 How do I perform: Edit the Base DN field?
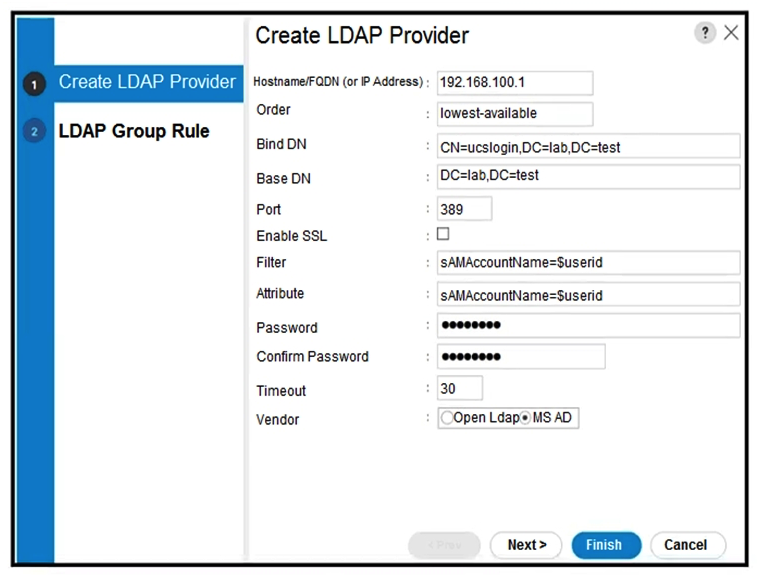(588, 176)
